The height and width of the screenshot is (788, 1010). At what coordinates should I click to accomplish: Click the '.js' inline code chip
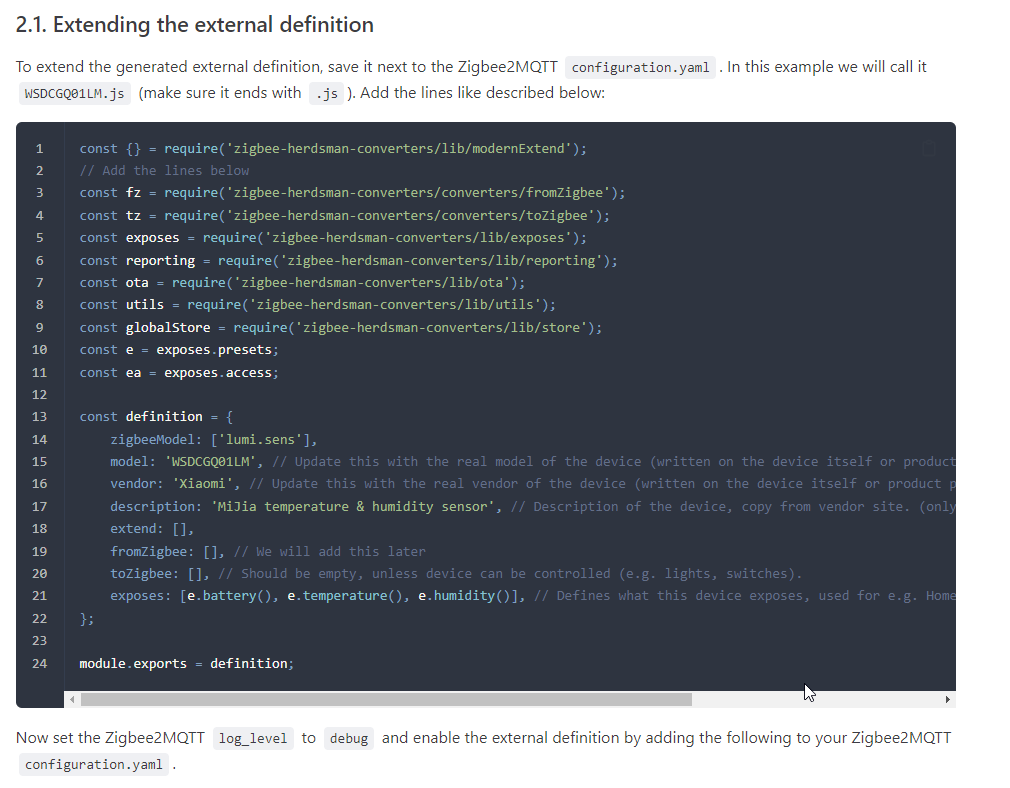(323, 94)
